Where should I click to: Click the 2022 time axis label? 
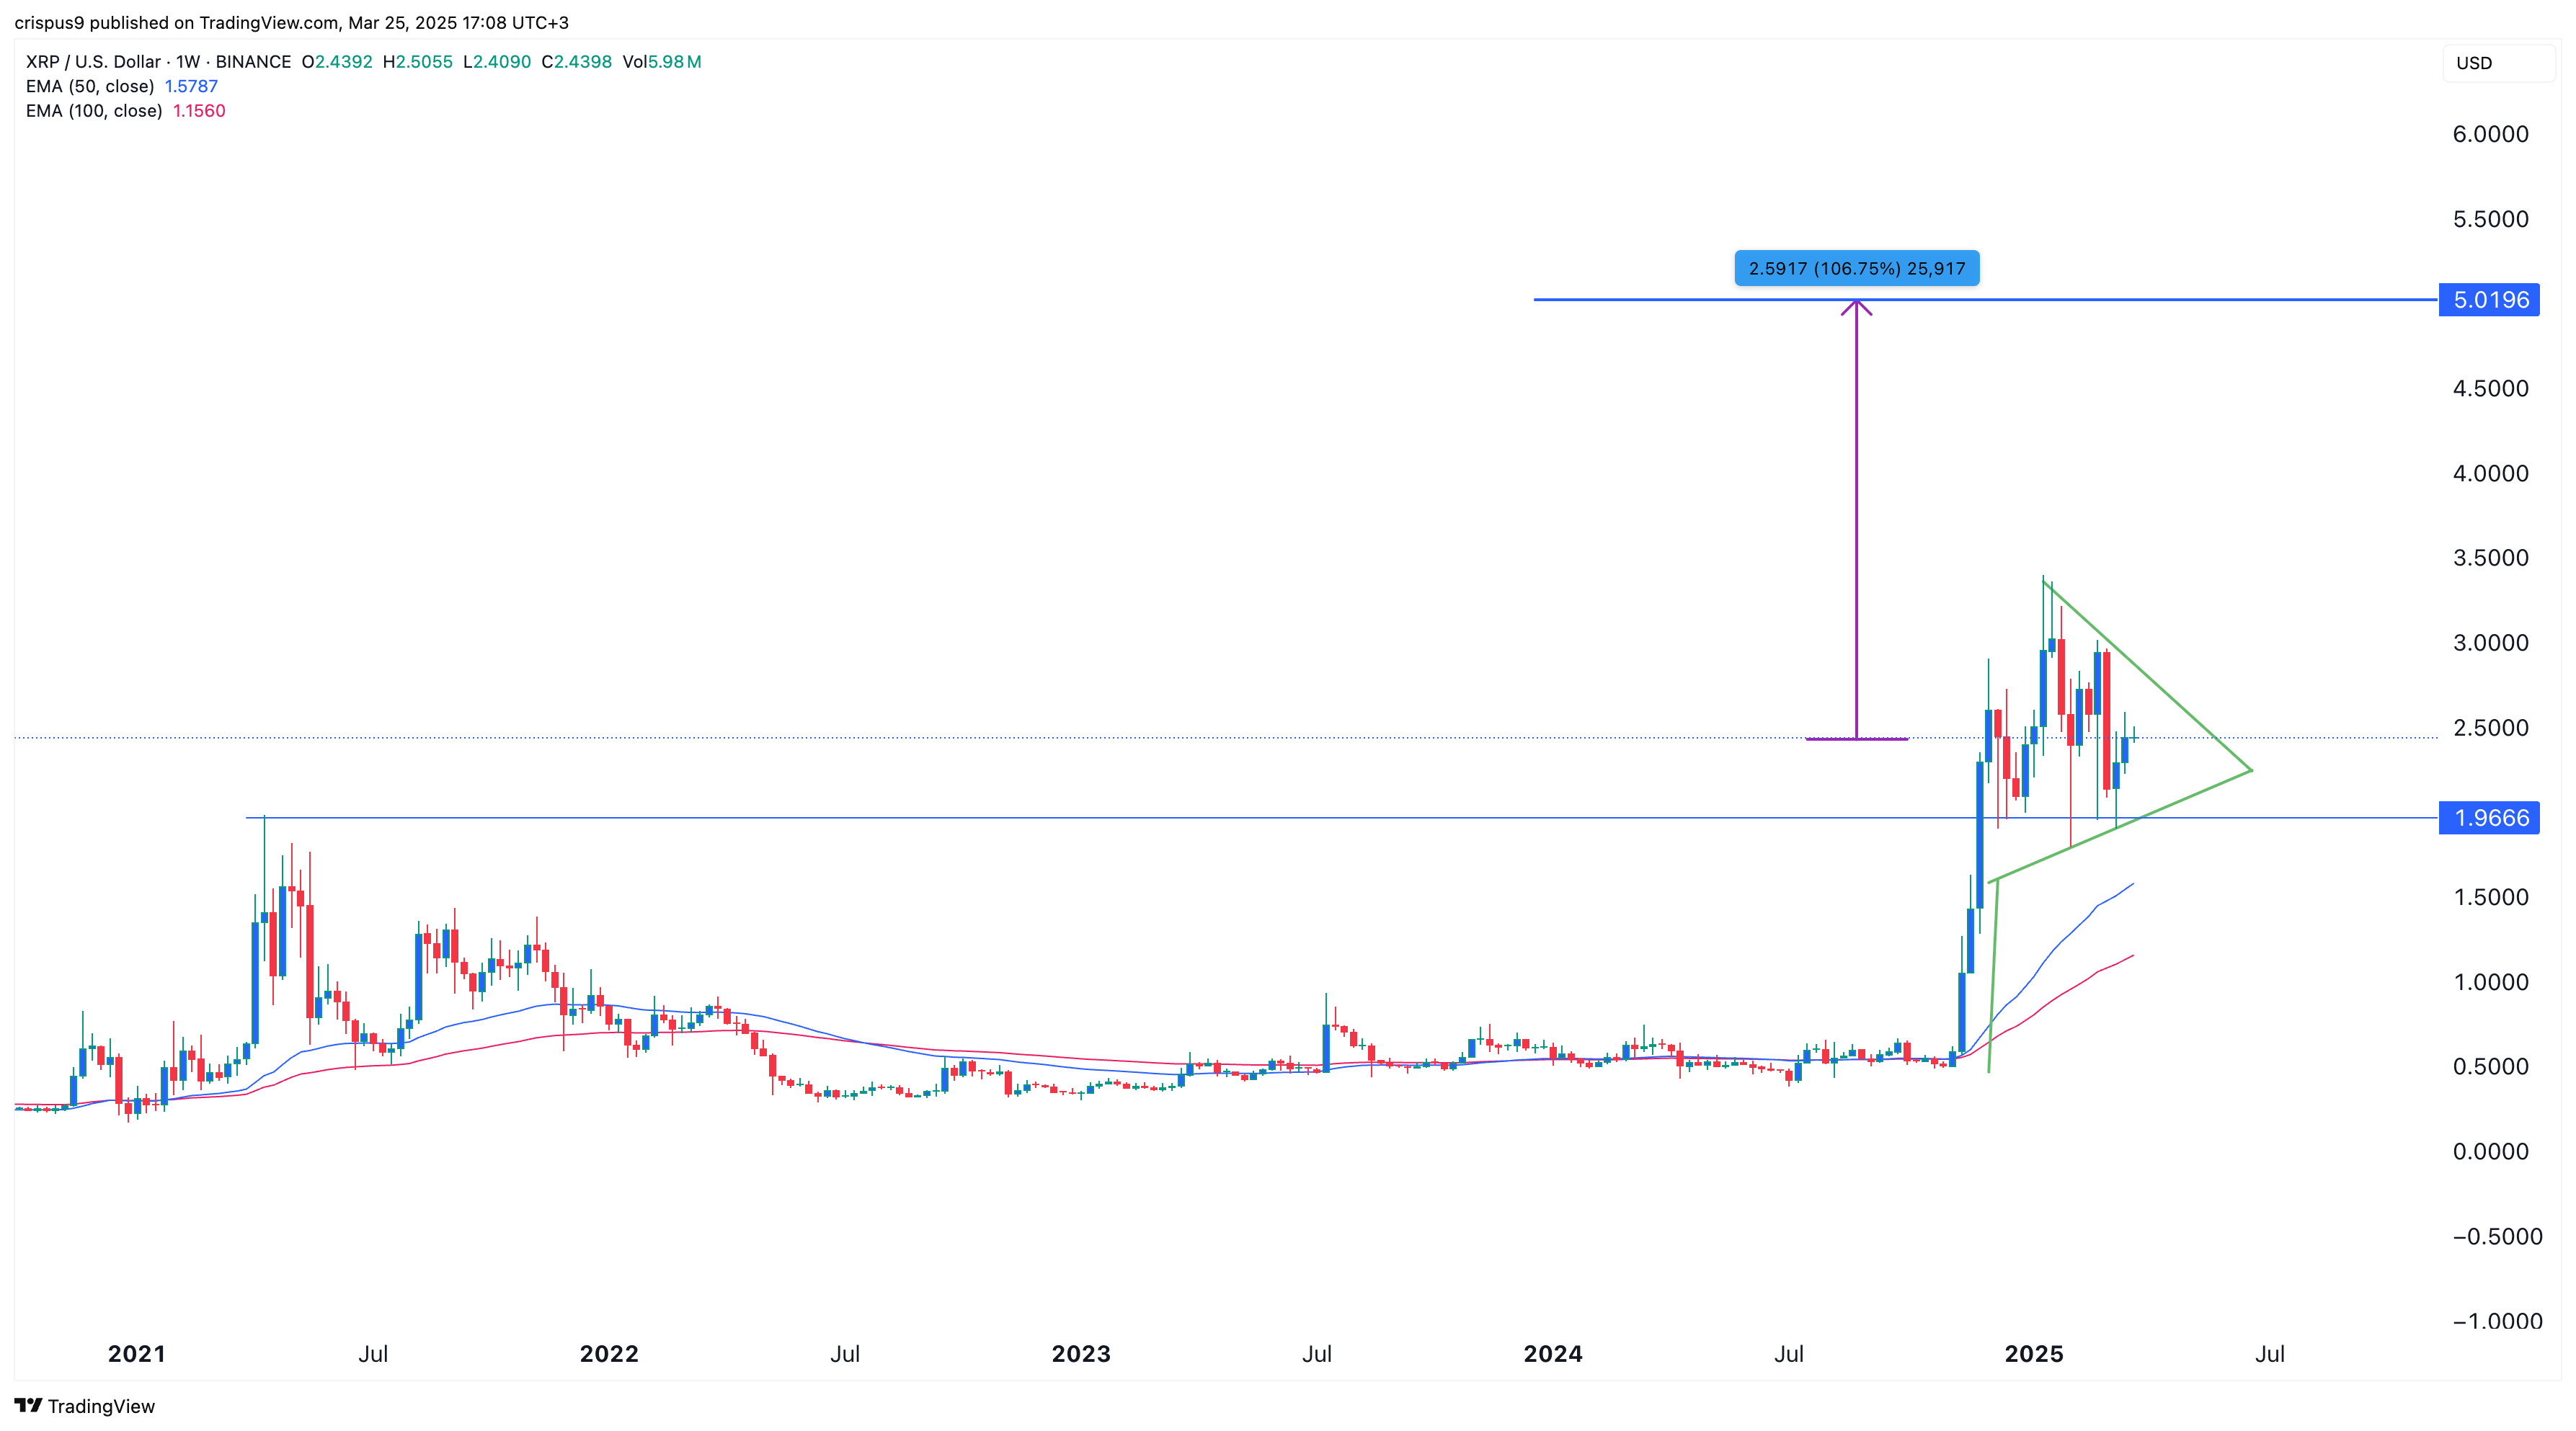click(609, 1354)
